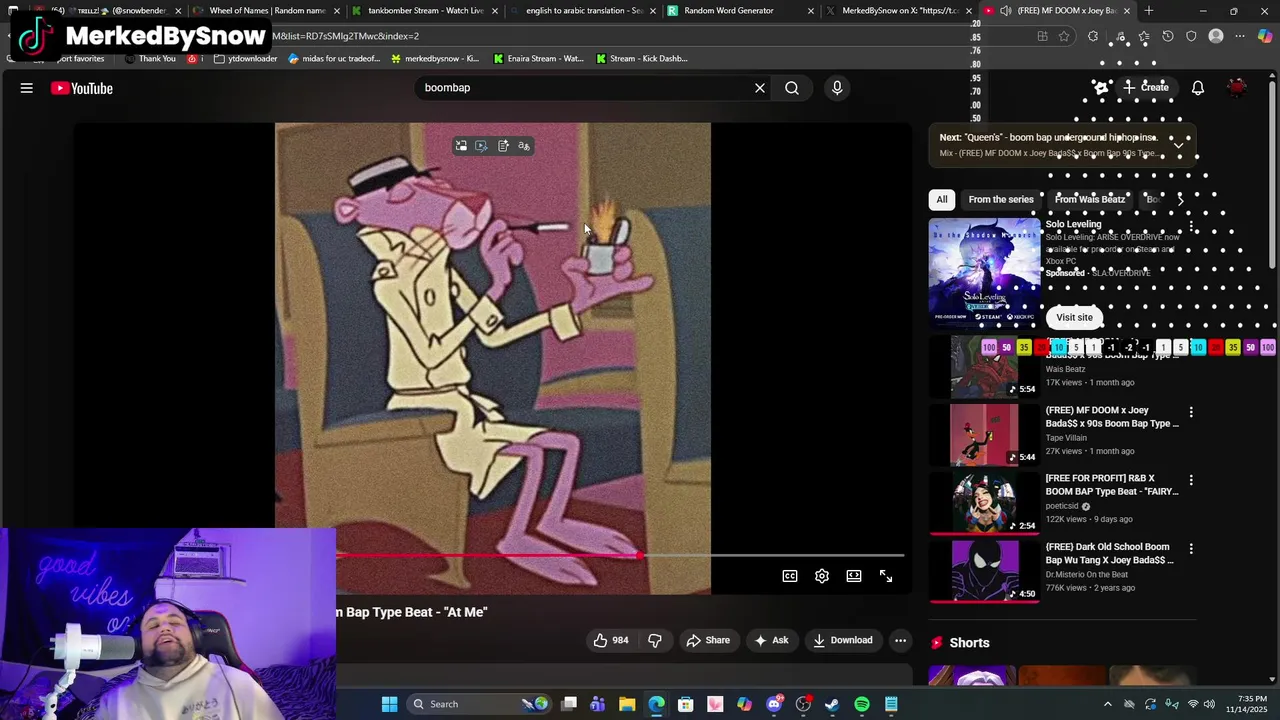Open the Wais Beatz 5:54 video thumbnail
The height and width of the screenshot is (720, 1280).
pyautogui.click(x=985, y=366)
